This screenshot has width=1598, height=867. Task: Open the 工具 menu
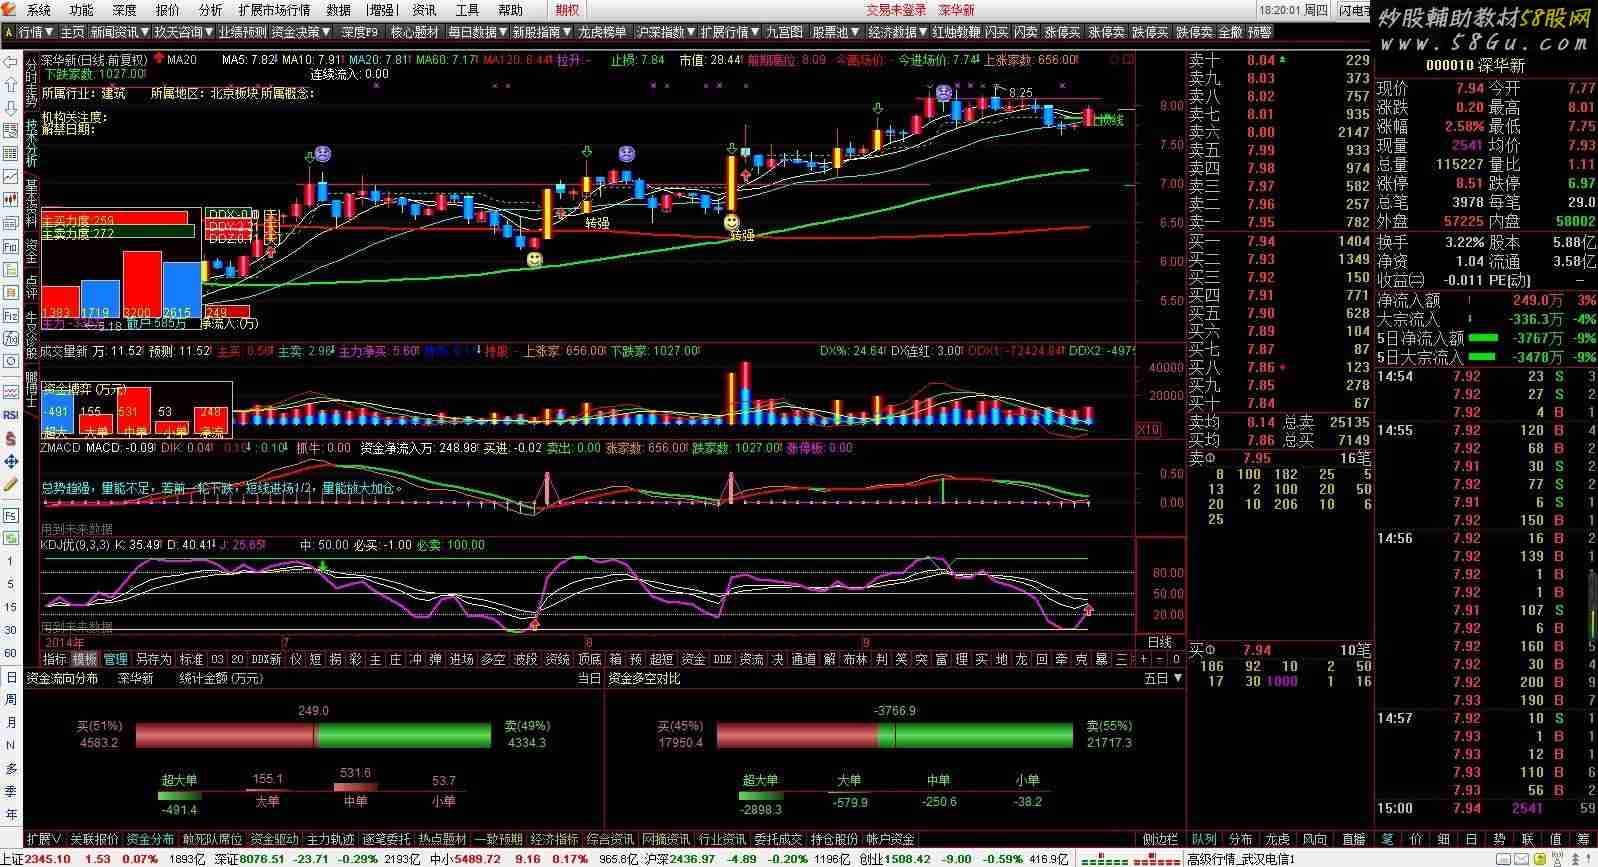467,10
